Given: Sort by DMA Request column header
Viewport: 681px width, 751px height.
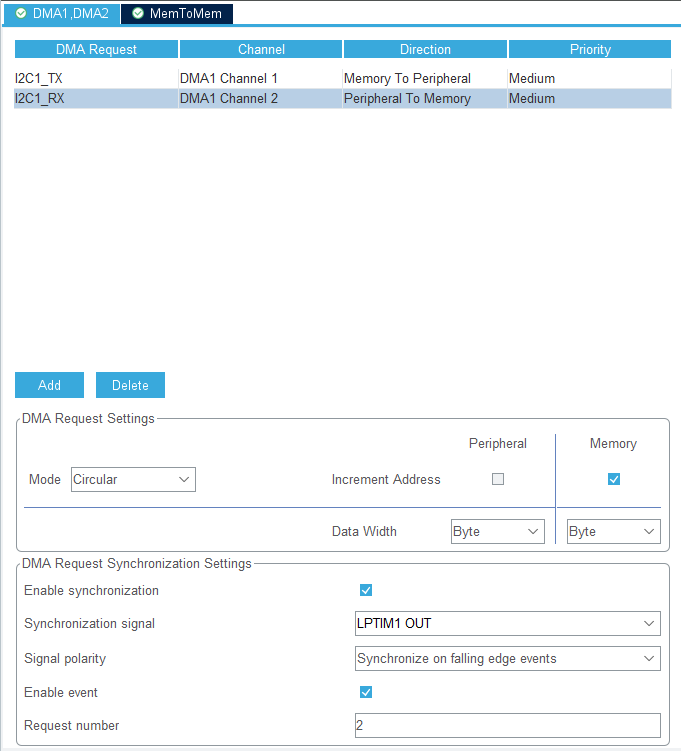Looking at the screenshot, I should click(96, 49).
